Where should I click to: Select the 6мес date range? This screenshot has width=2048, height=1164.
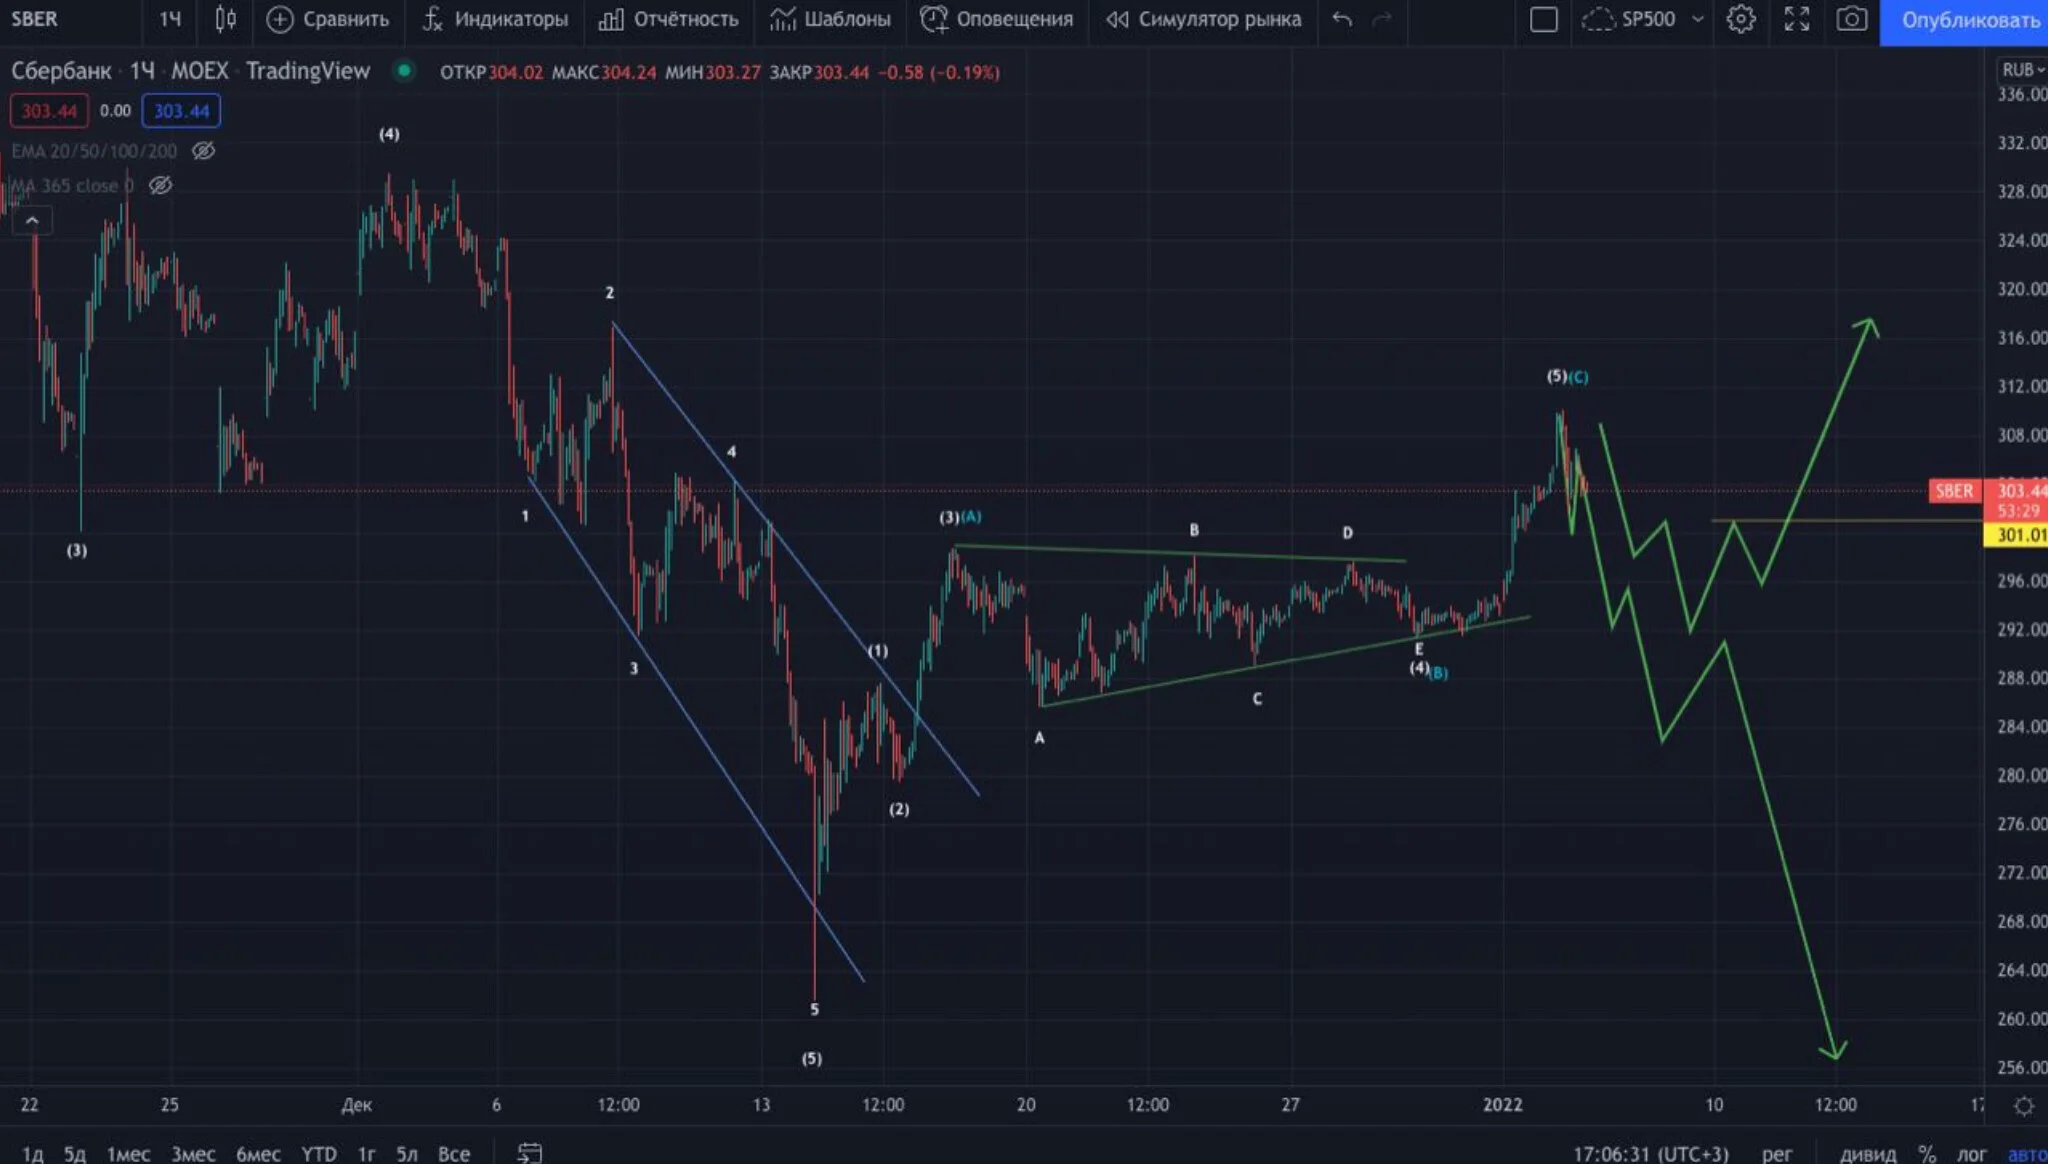(258, 1153)
